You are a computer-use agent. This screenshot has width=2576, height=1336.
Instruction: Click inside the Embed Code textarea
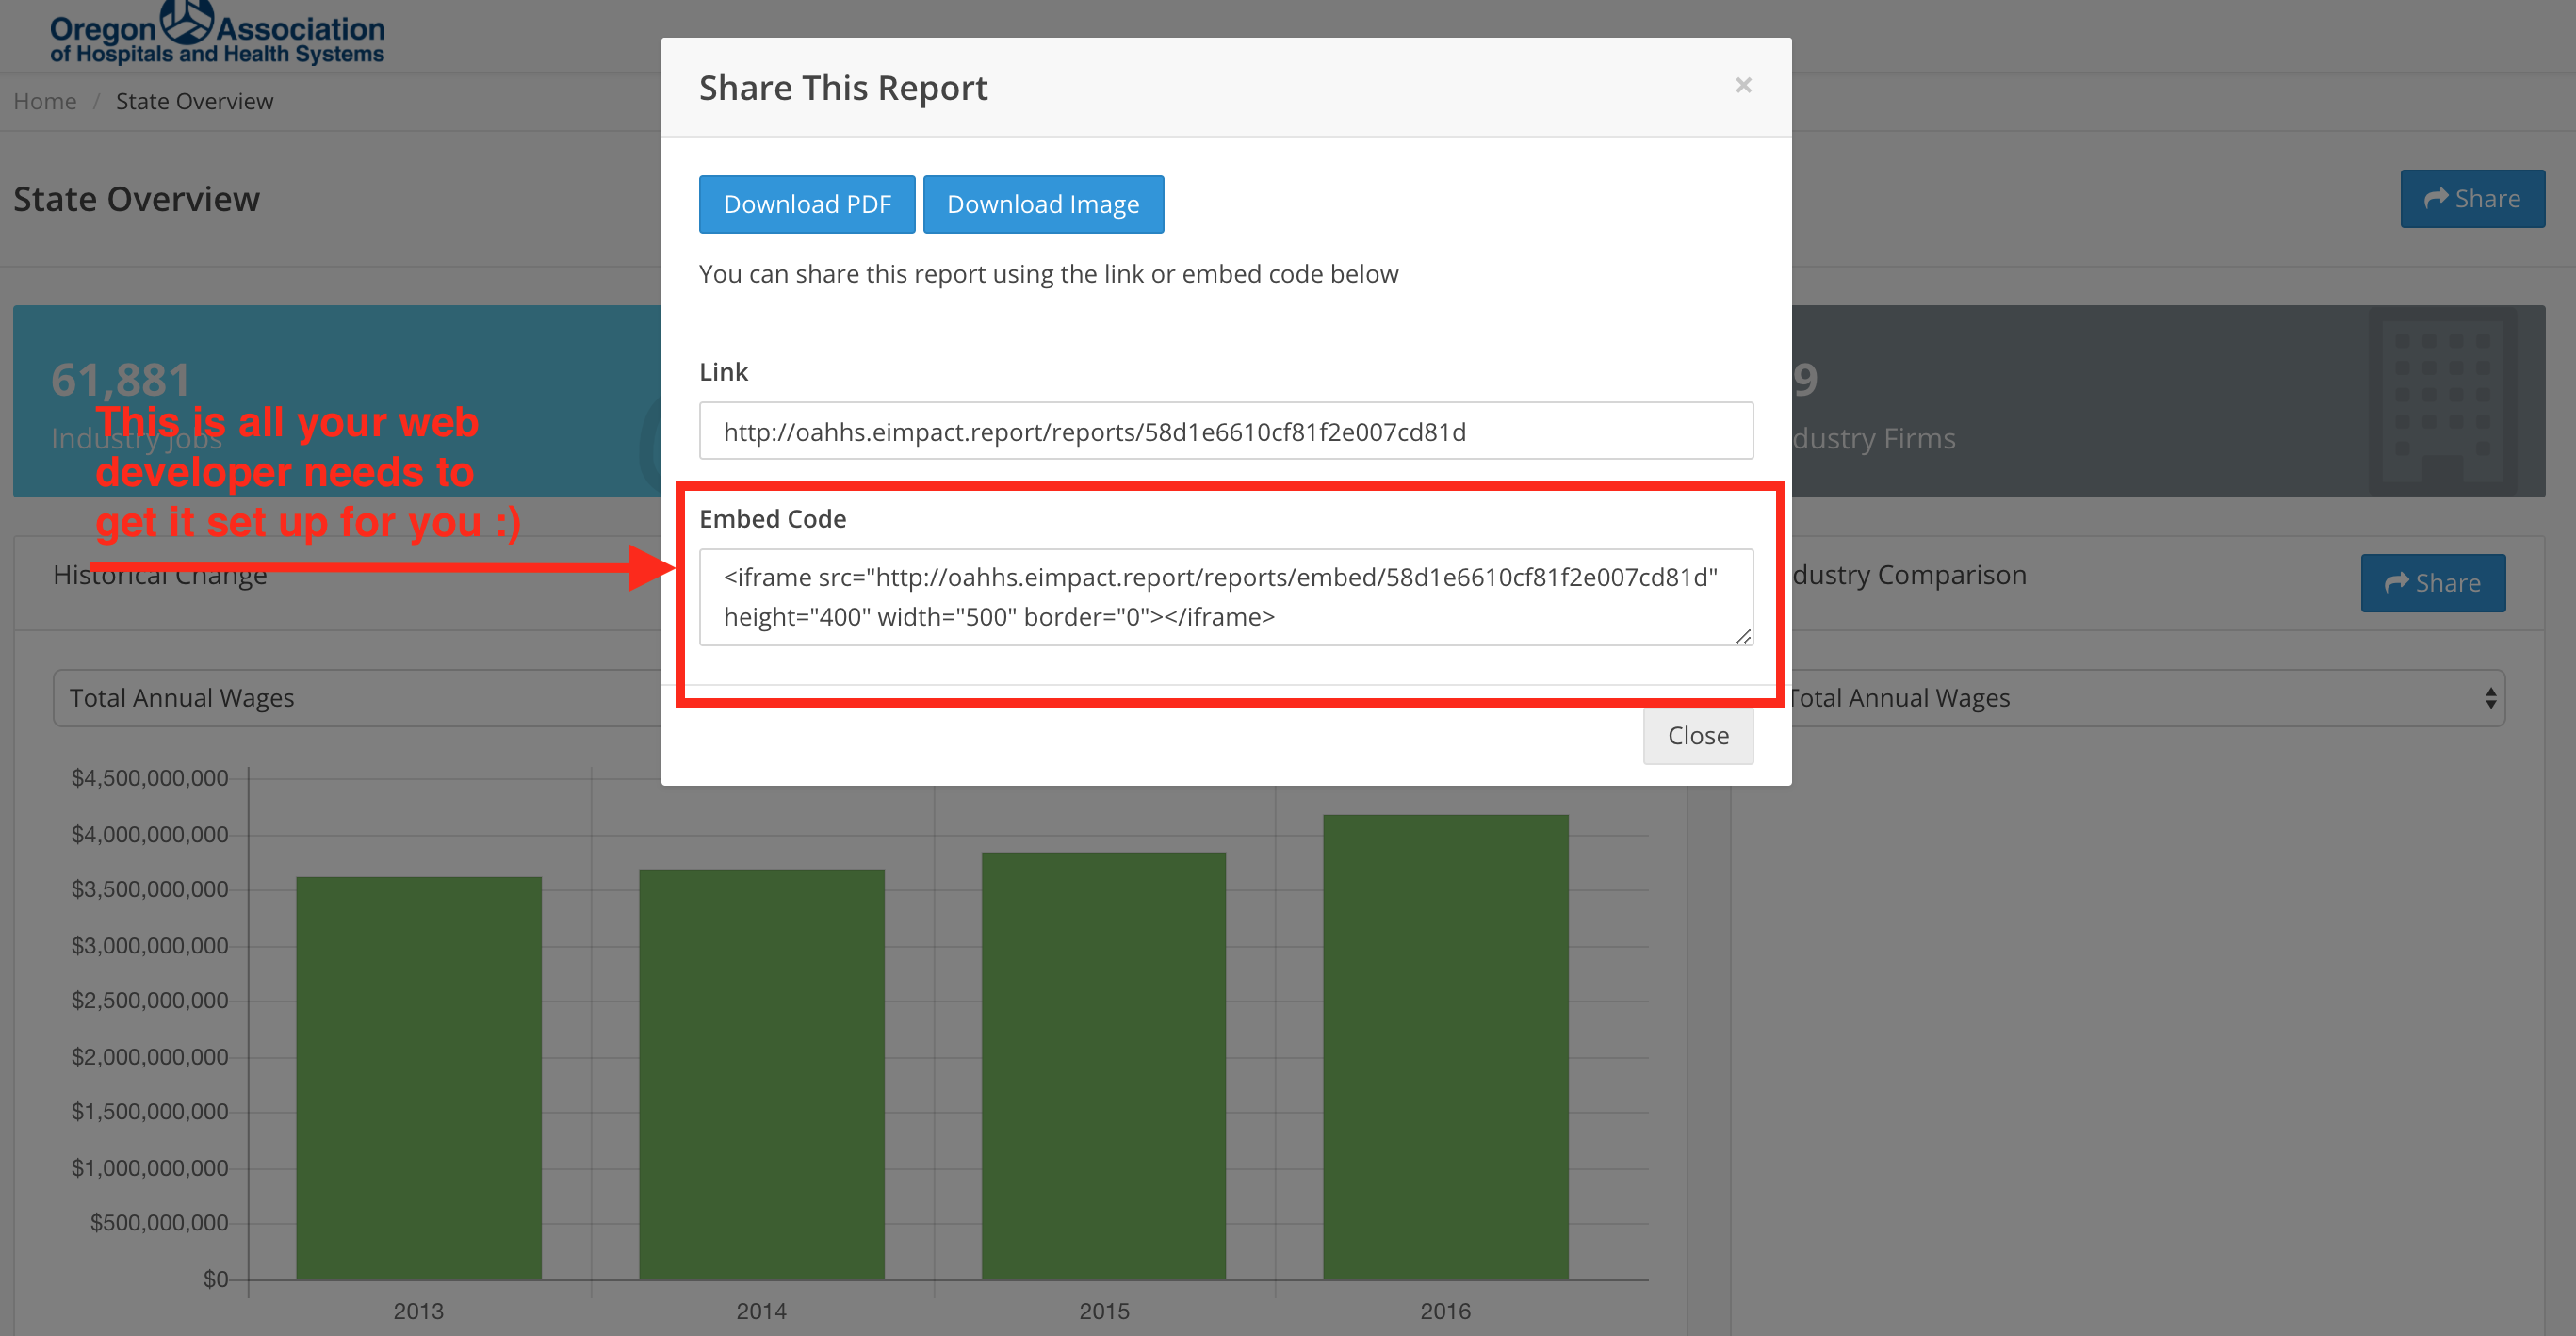click(1226, 597)
